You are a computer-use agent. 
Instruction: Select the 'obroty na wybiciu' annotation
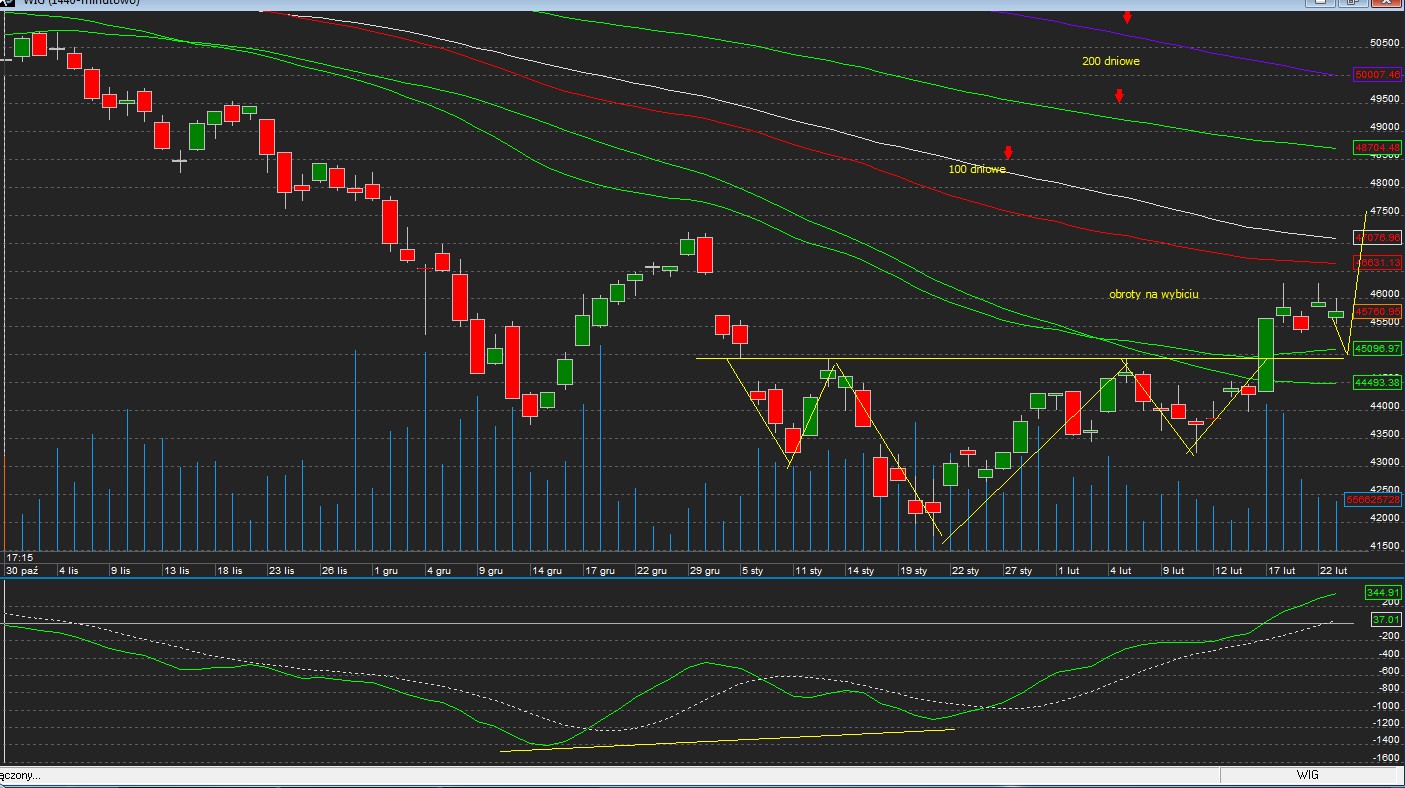point(1153,294)
